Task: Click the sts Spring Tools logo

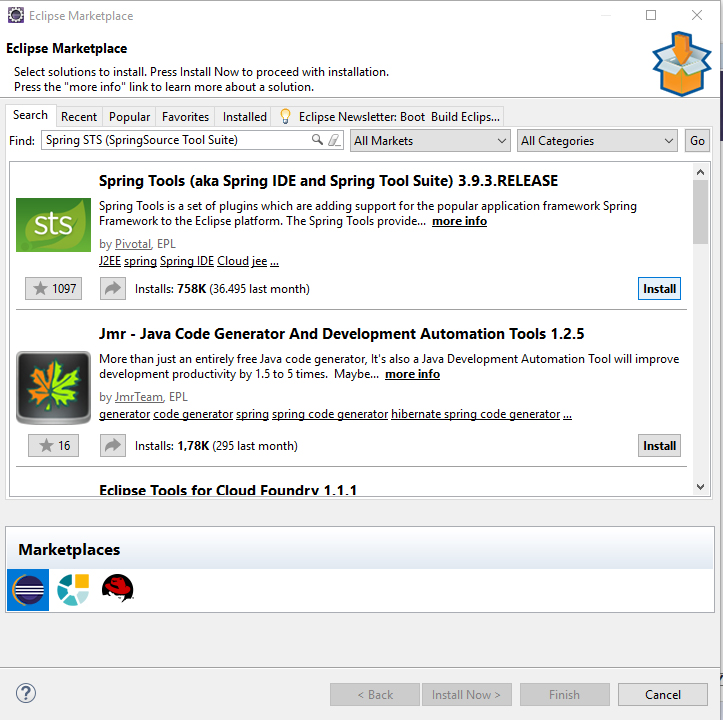Action: tap(53, 225)
